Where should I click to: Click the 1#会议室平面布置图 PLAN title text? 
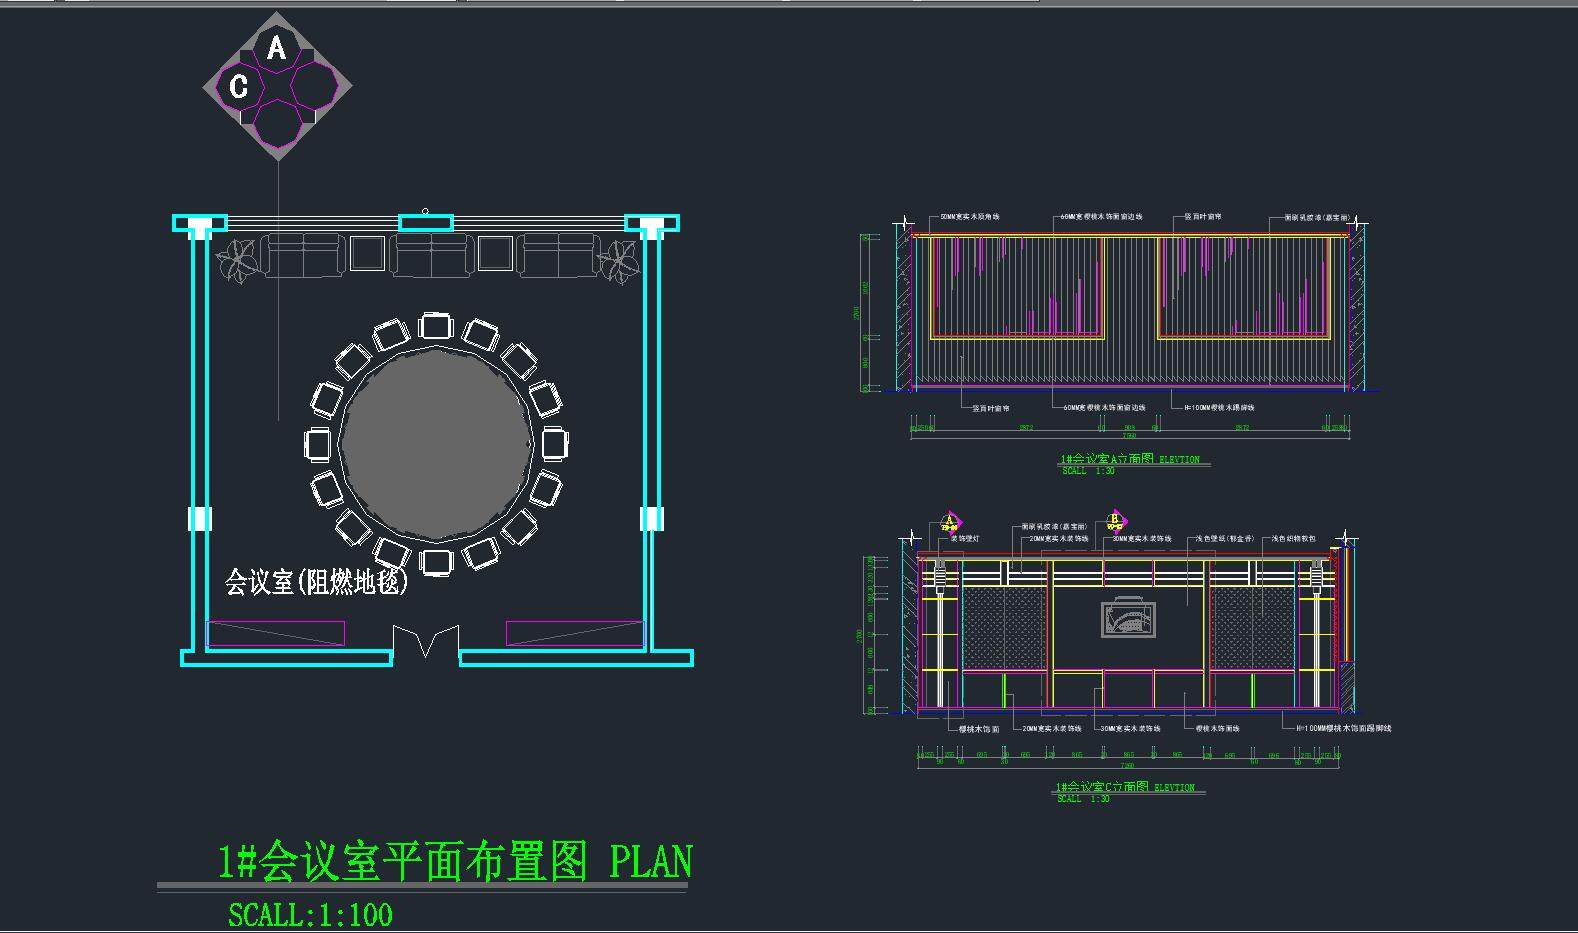(x=455, y=862)
